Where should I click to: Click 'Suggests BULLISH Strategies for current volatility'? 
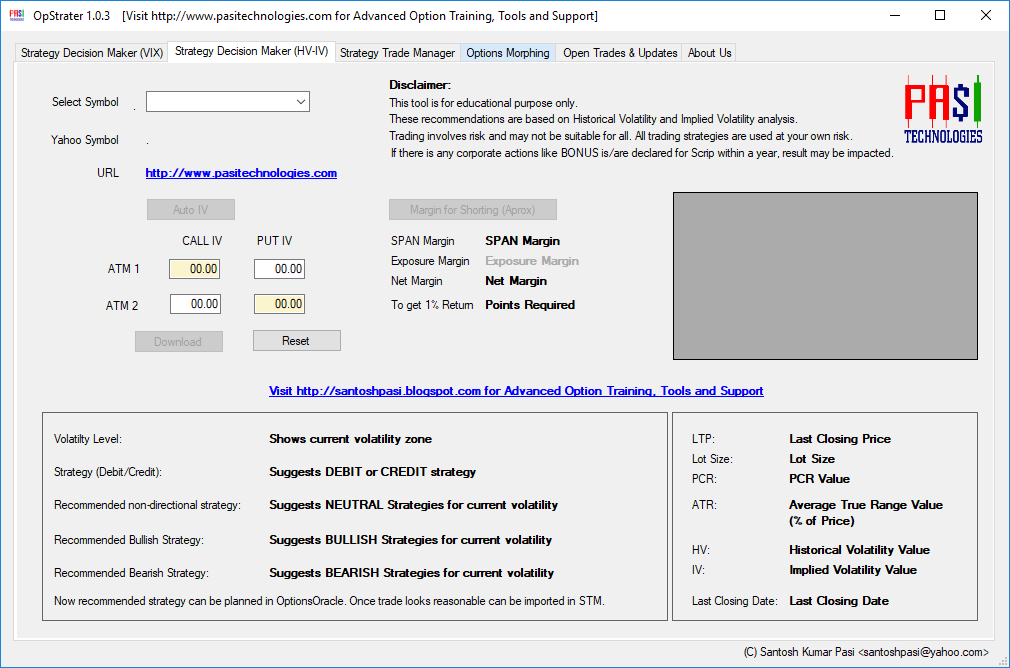[x=410, y=540]
